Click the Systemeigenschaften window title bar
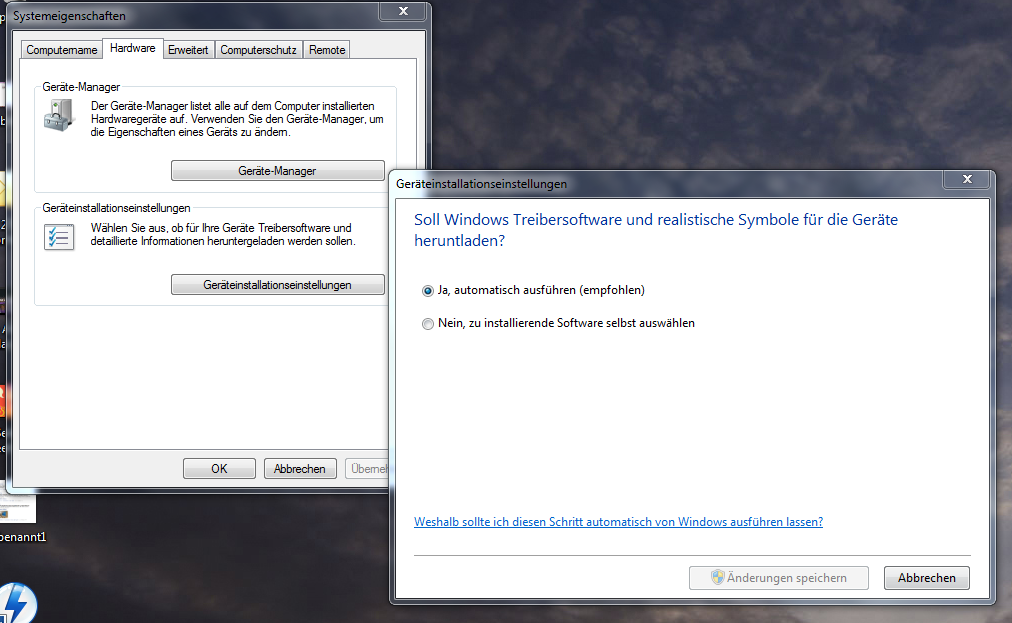The image size is (1012, 623). click(194, 15)
